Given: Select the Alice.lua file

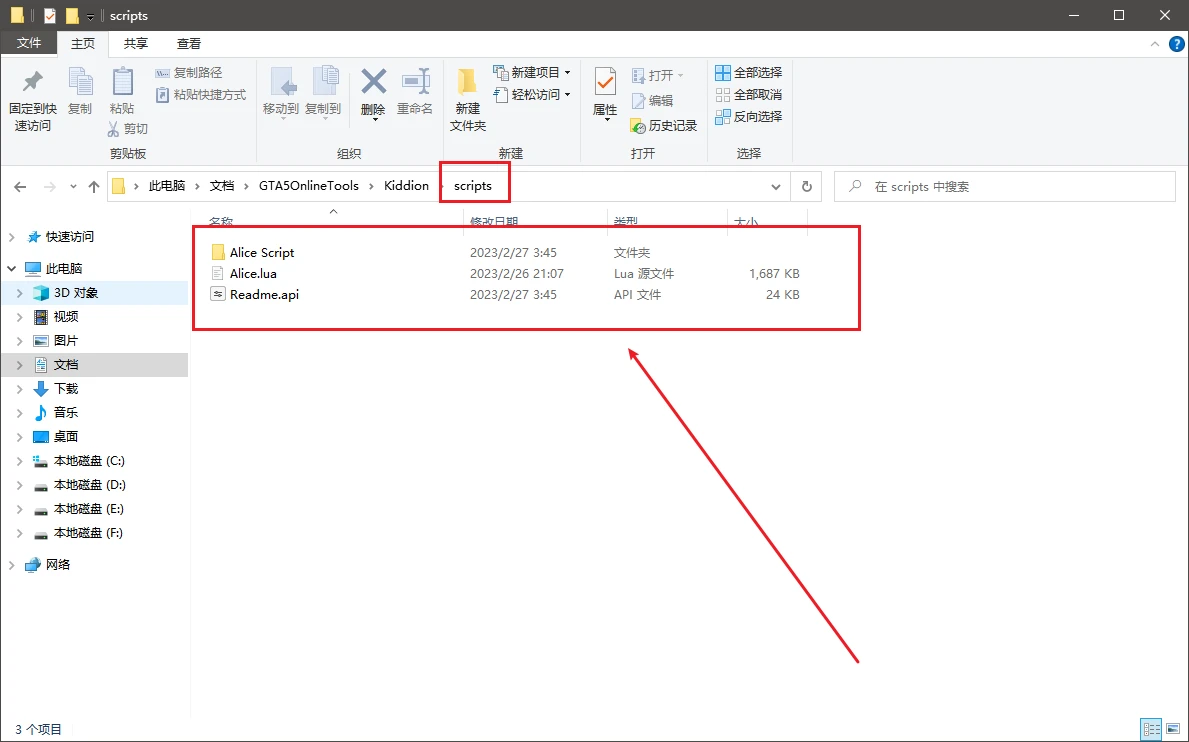Looking at the screenshot, I should (253, 274).
